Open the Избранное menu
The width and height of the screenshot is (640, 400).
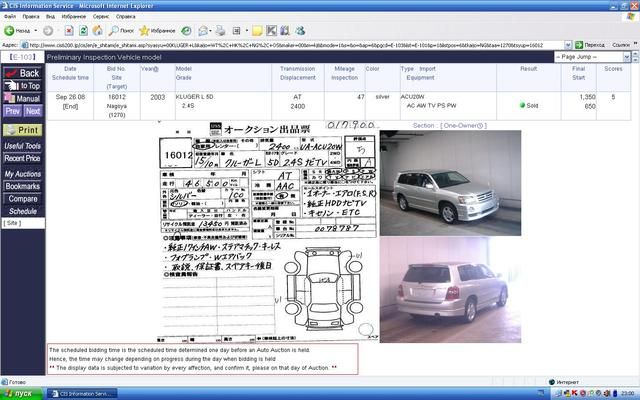(74, 17)
